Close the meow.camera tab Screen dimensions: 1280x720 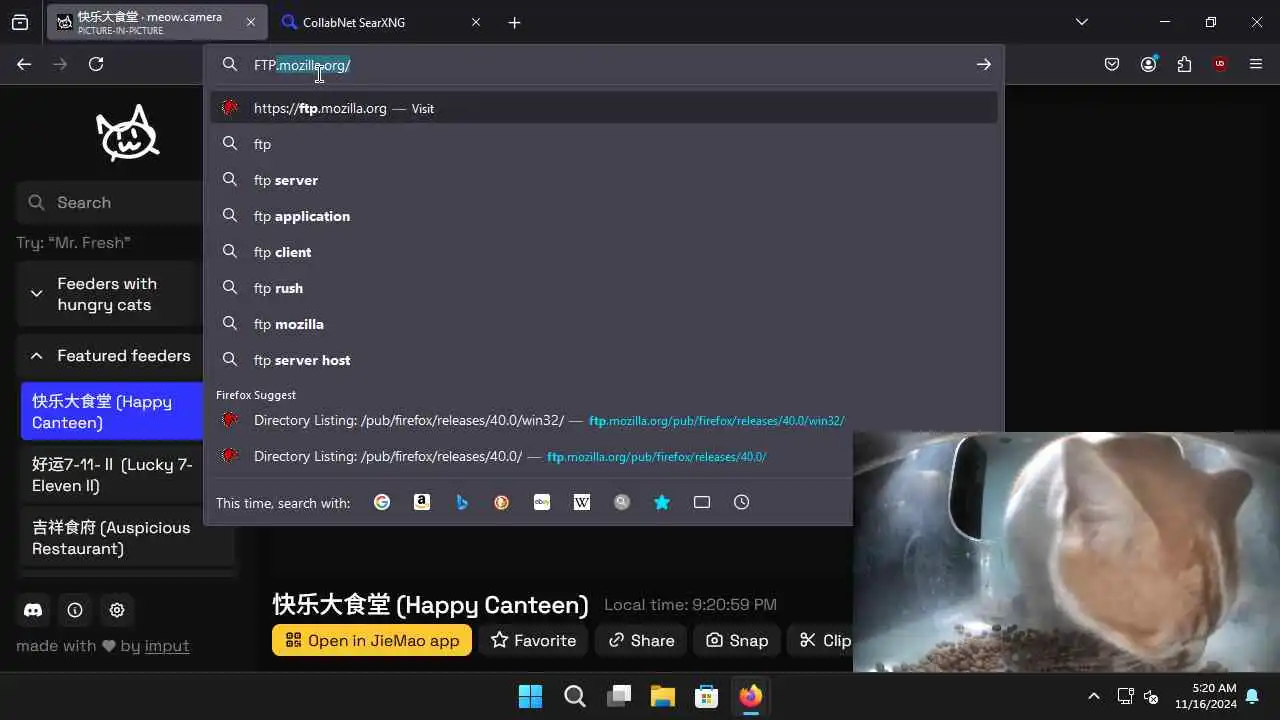coord(250,22)
